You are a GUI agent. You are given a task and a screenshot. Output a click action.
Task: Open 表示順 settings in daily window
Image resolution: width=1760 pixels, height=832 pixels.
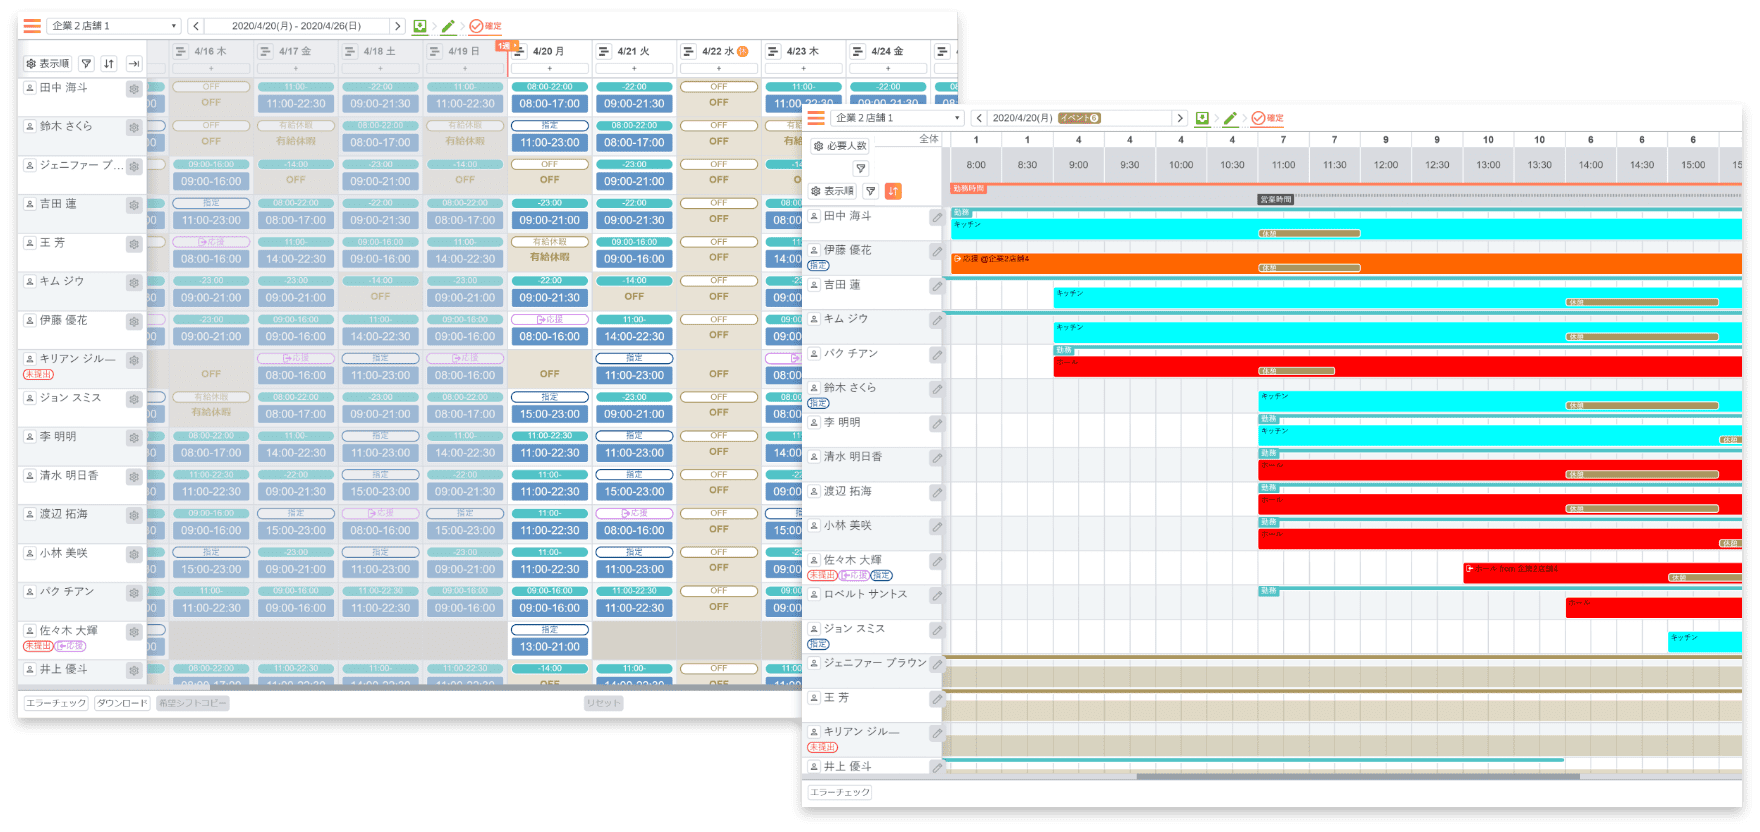coord(832,191)
